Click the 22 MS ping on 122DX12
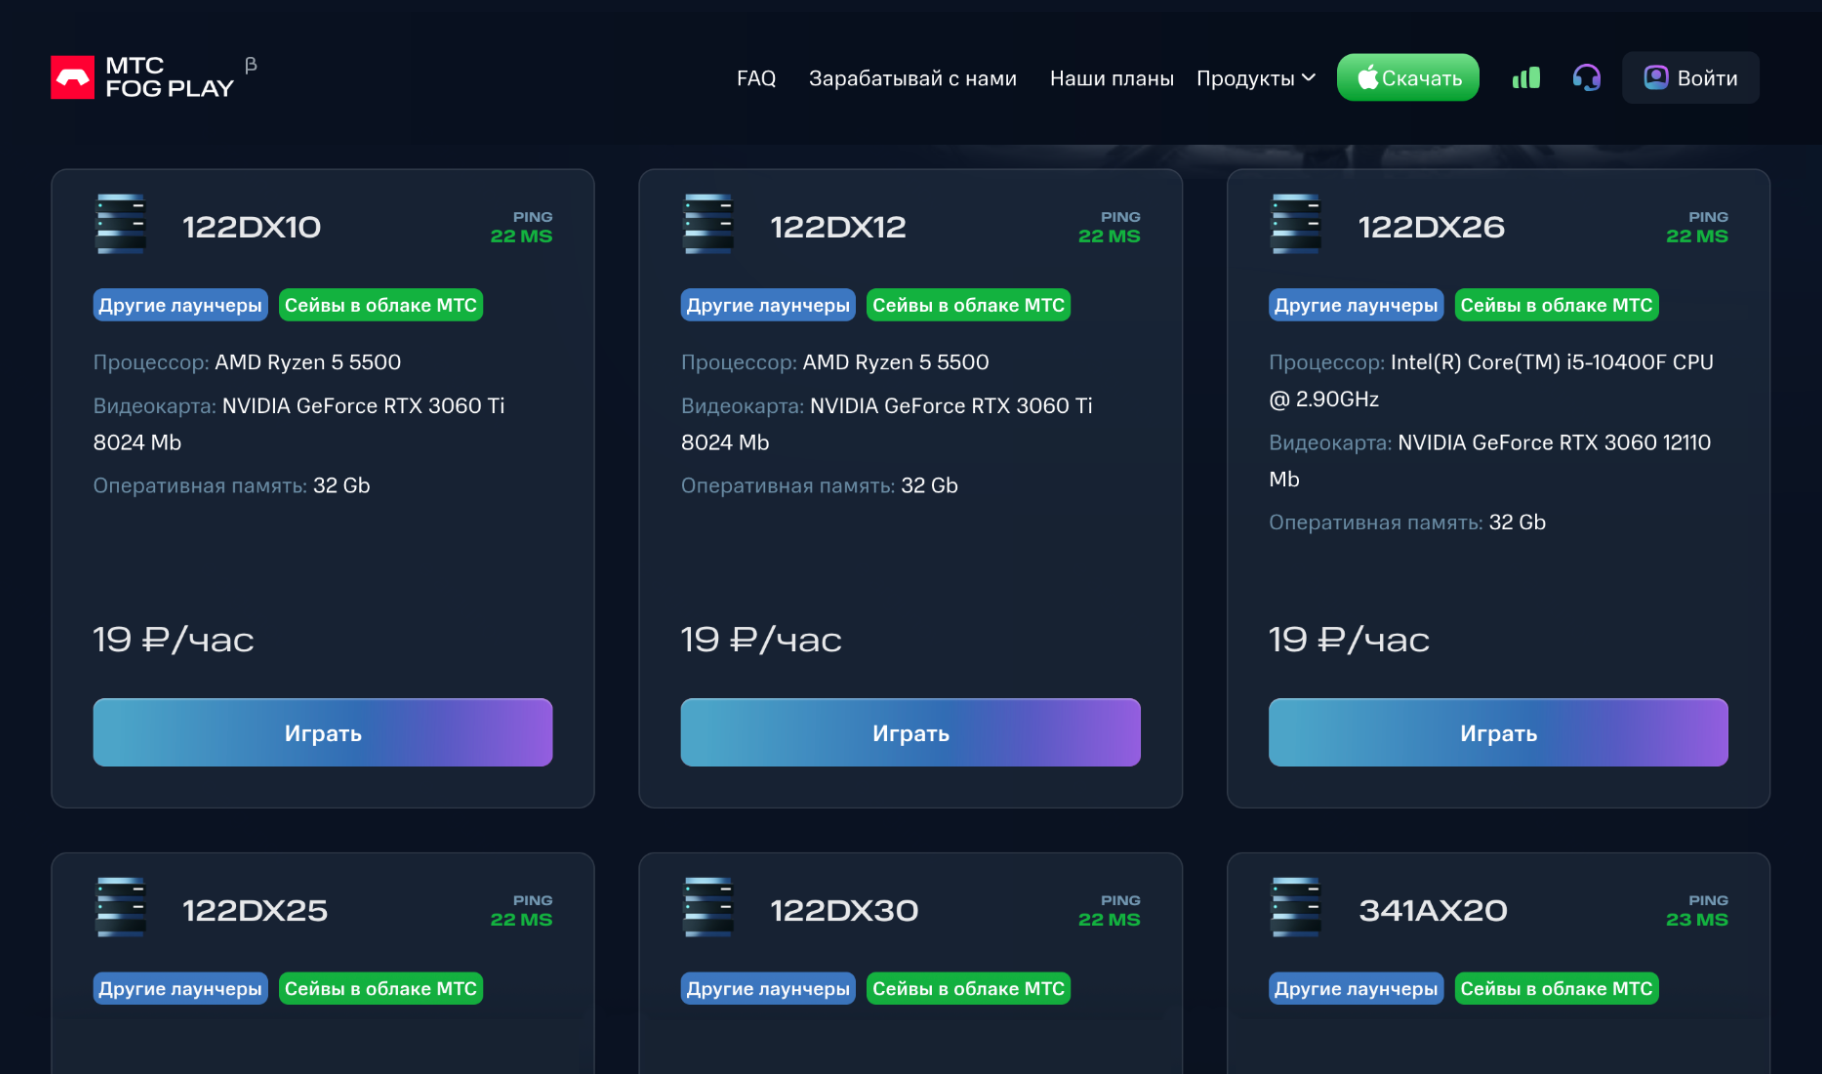This screenshot has height=1074, width=1822. pyautogui.click(x=1109, y=236)
